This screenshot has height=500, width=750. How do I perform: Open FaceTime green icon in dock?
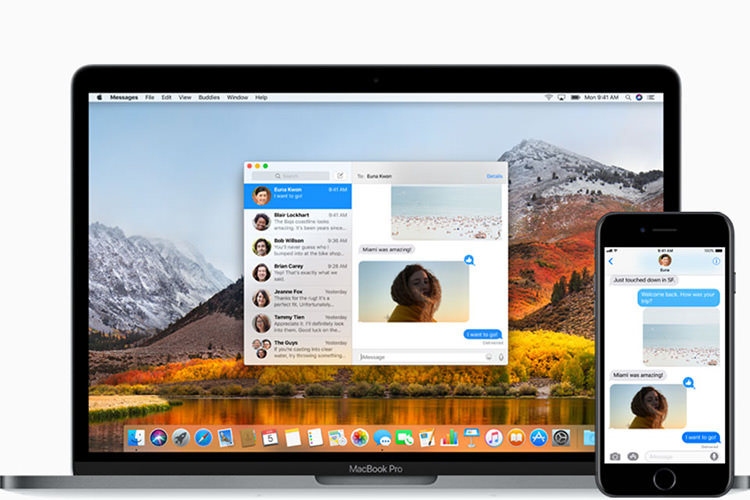pyautogui.click(x=404, y=437)
